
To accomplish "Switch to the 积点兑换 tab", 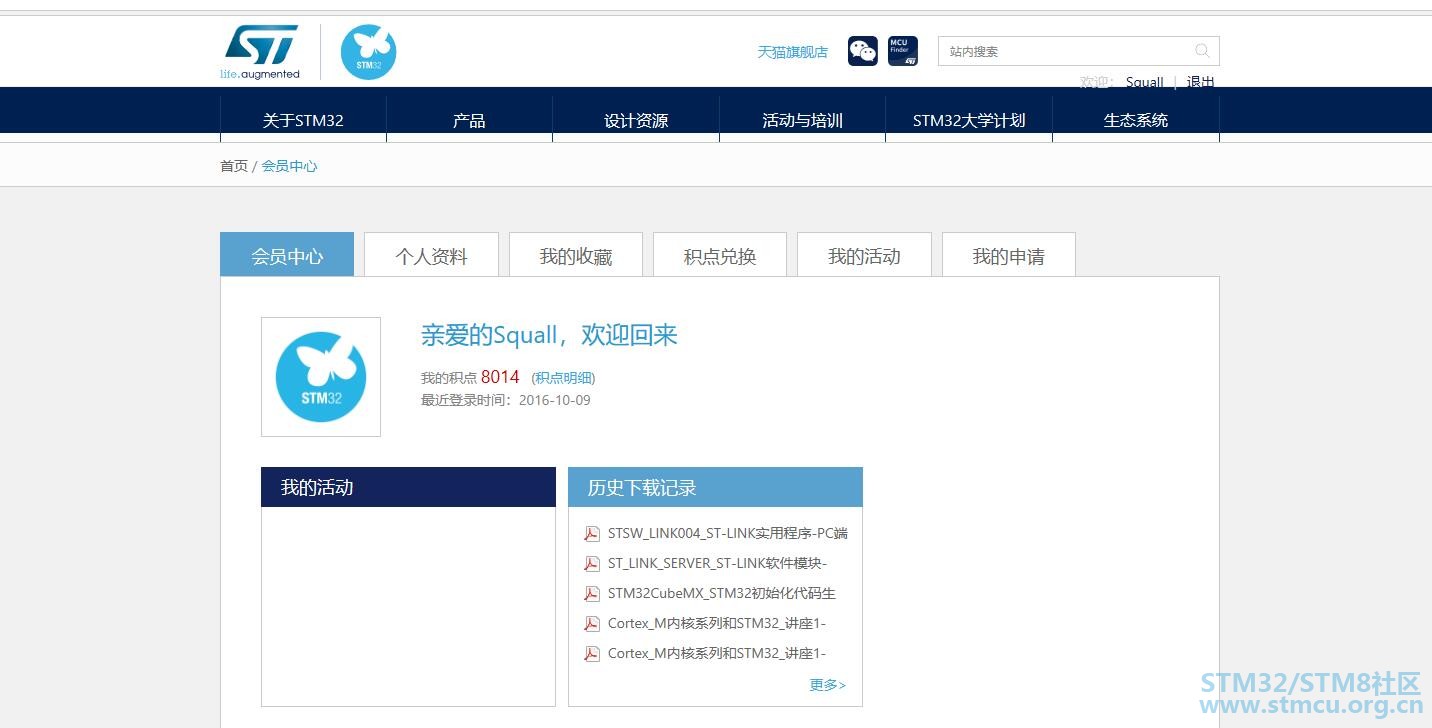I will point(720,255).
